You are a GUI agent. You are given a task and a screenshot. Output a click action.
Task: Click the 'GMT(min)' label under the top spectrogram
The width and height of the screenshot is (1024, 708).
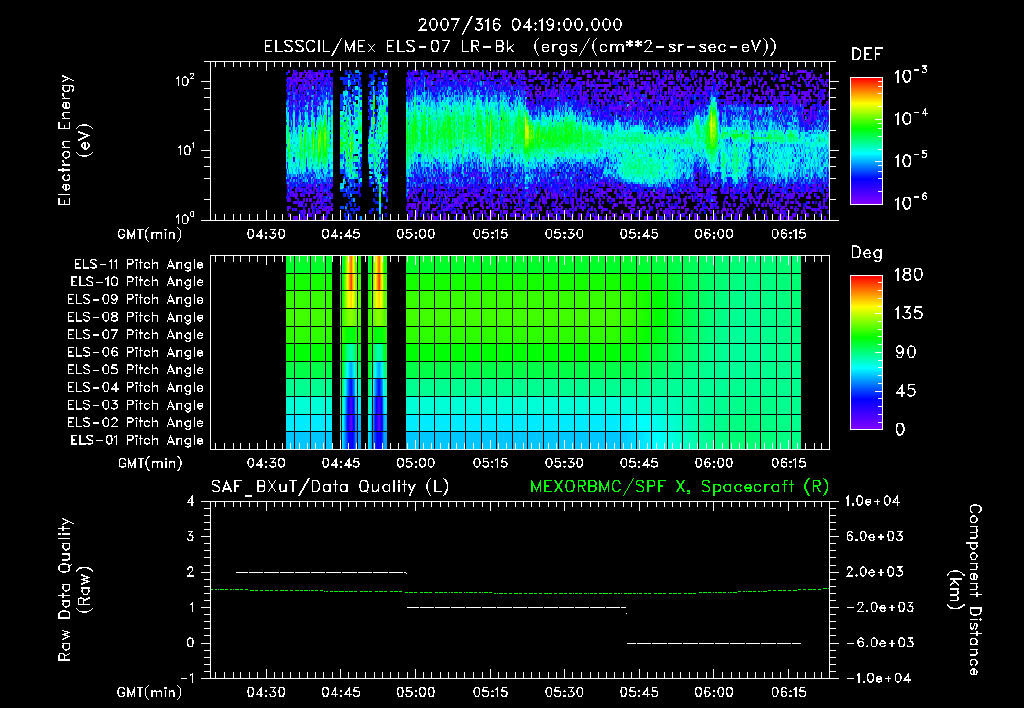150,234
